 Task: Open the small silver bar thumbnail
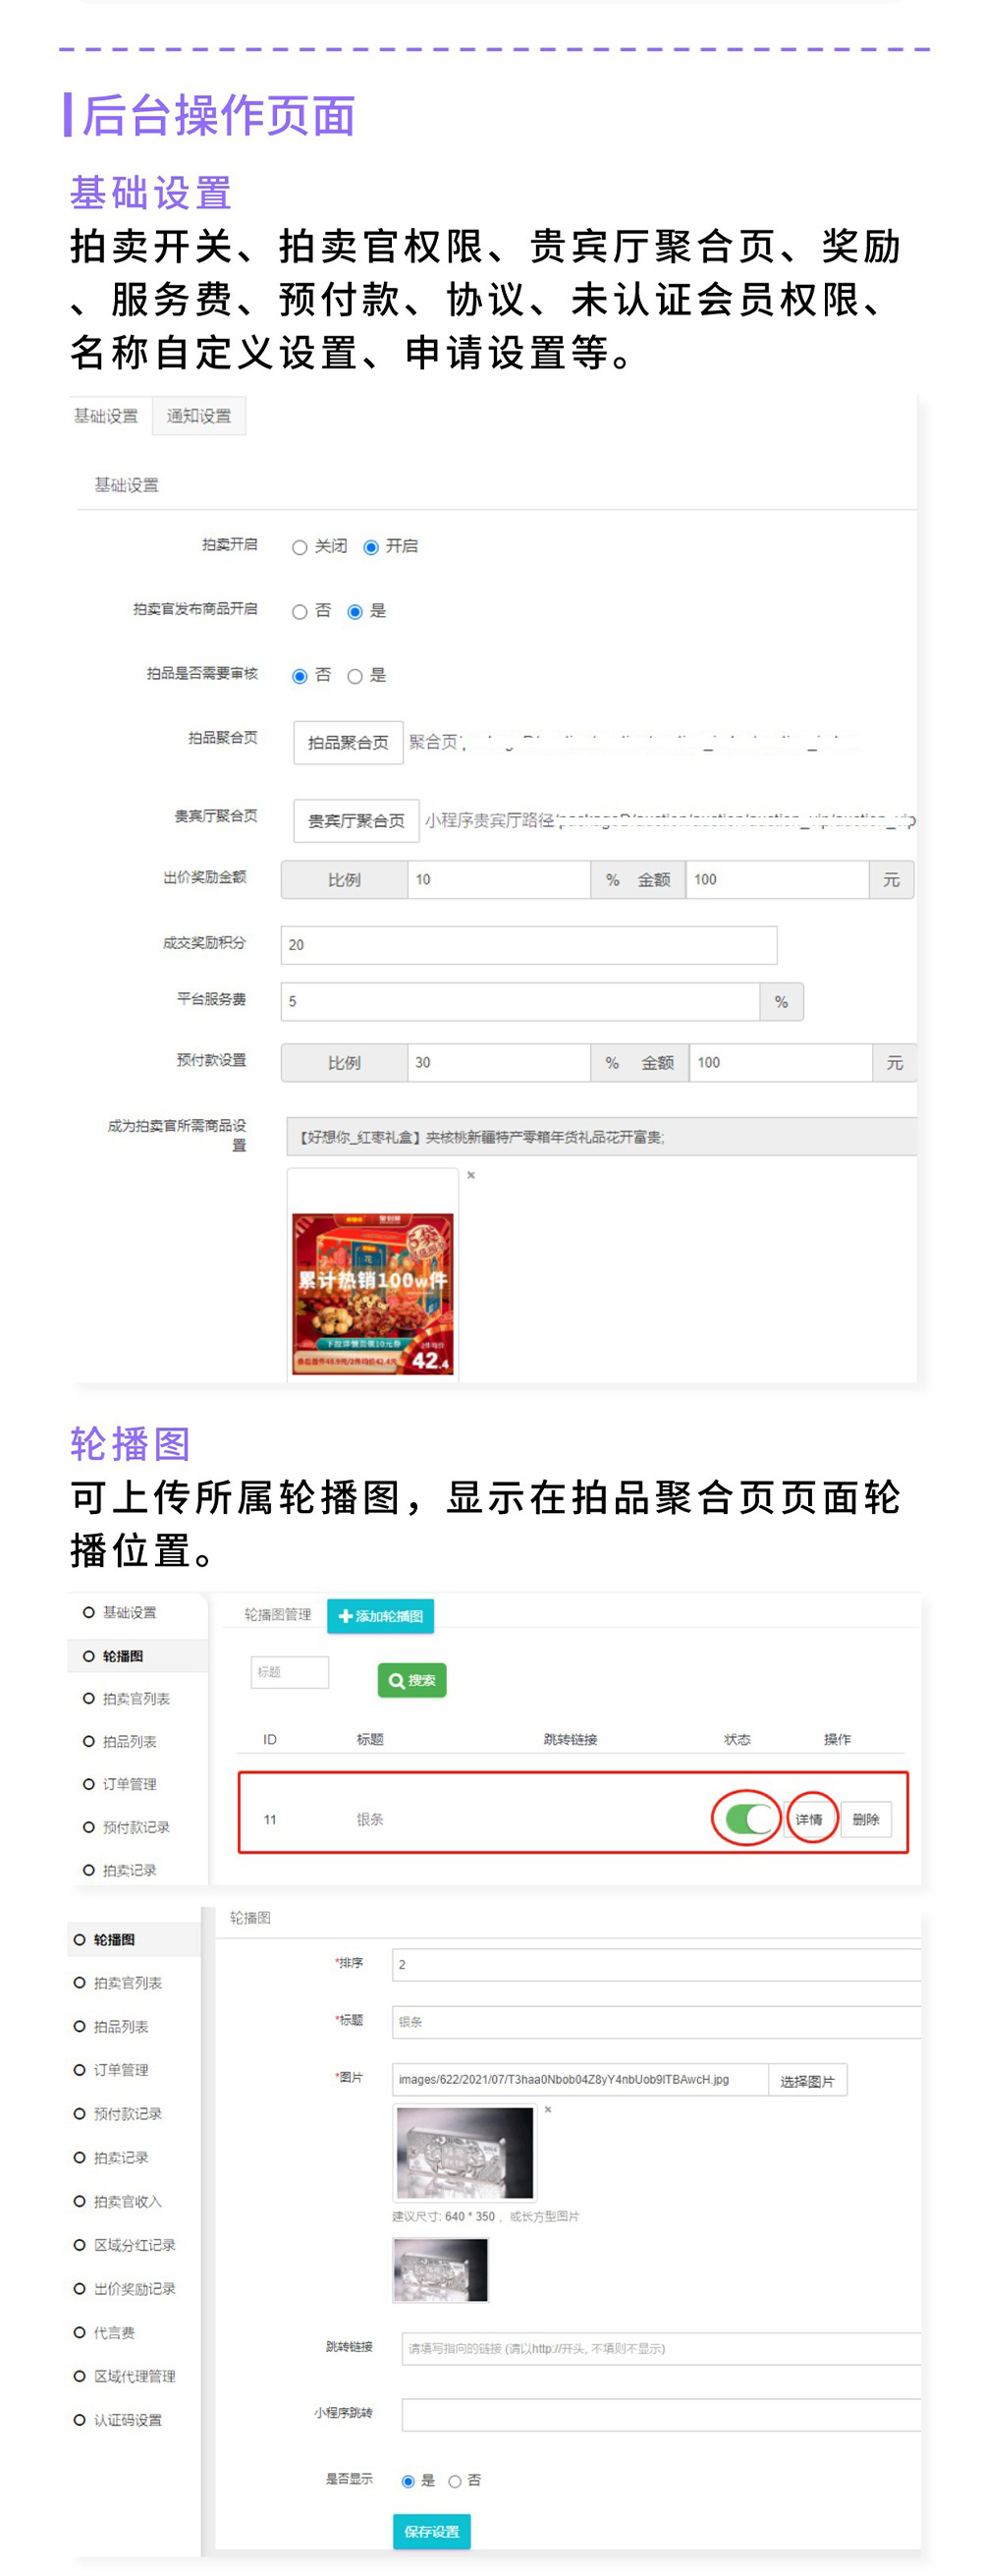(441, 2270)
